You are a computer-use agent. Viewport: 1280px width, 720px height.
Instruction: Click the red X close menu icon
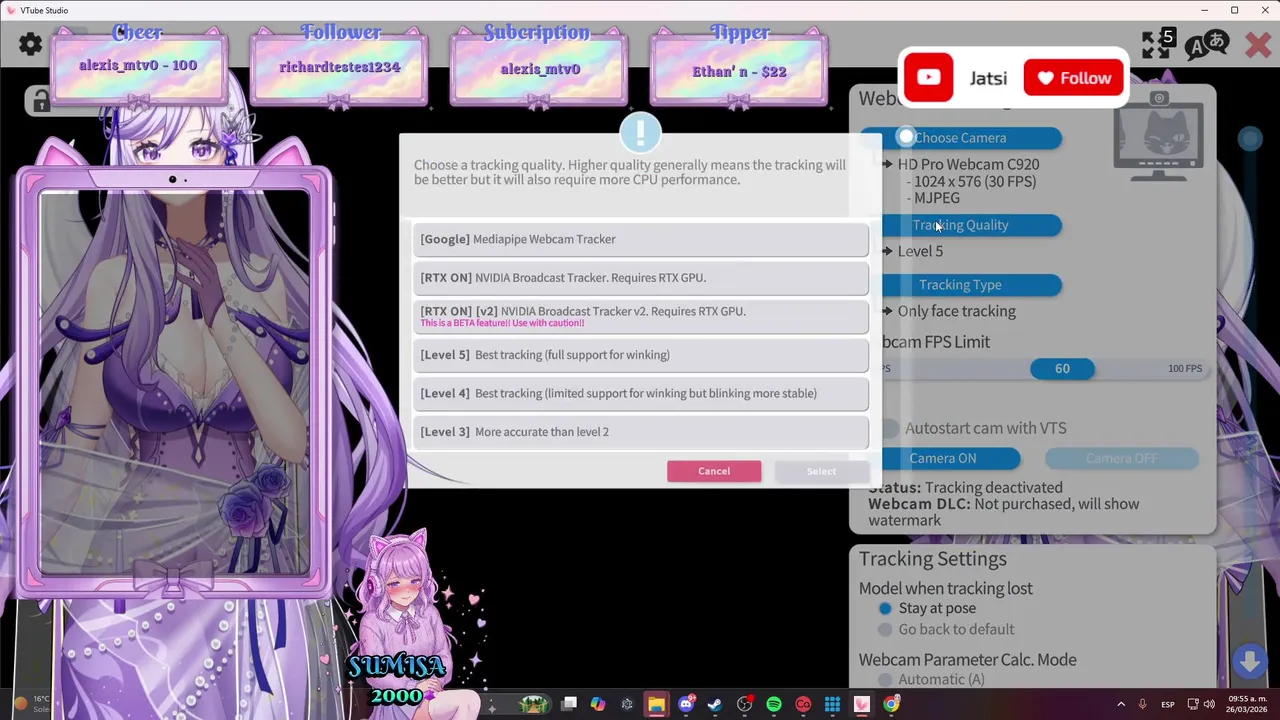[x=1258, y=44]
